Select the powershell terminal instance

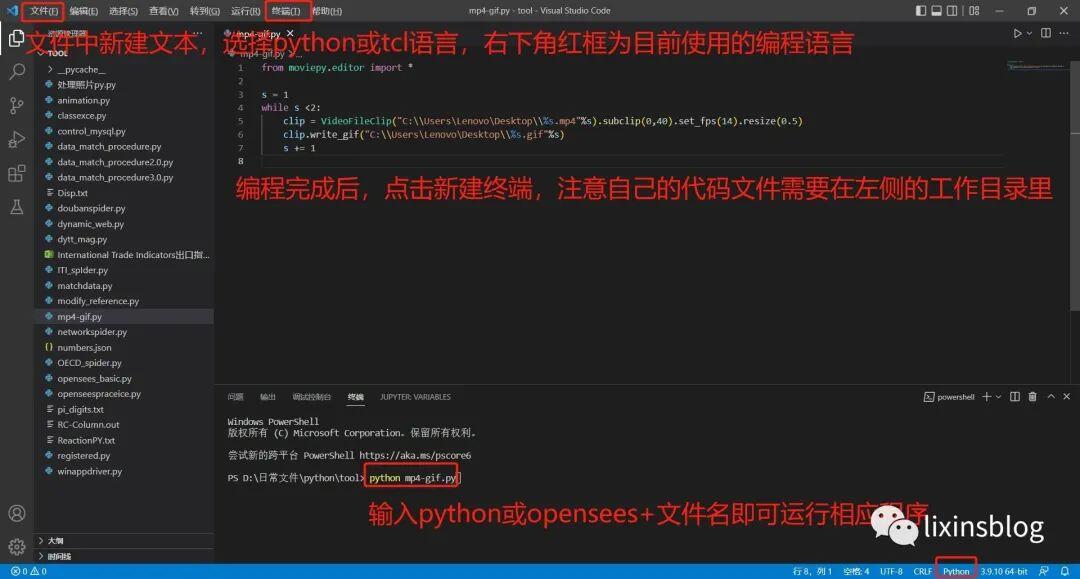[x=949, y=397]
